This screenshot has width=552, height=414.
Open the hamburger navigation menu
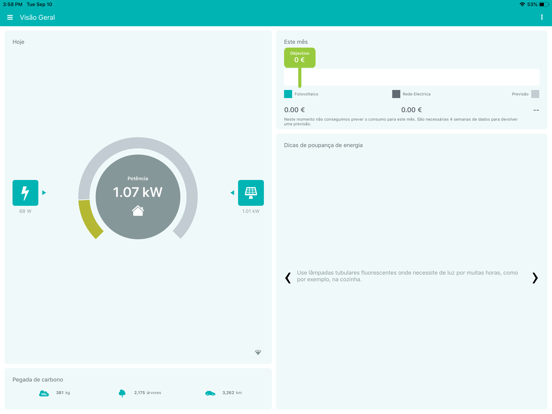click(x=10, y=18)
